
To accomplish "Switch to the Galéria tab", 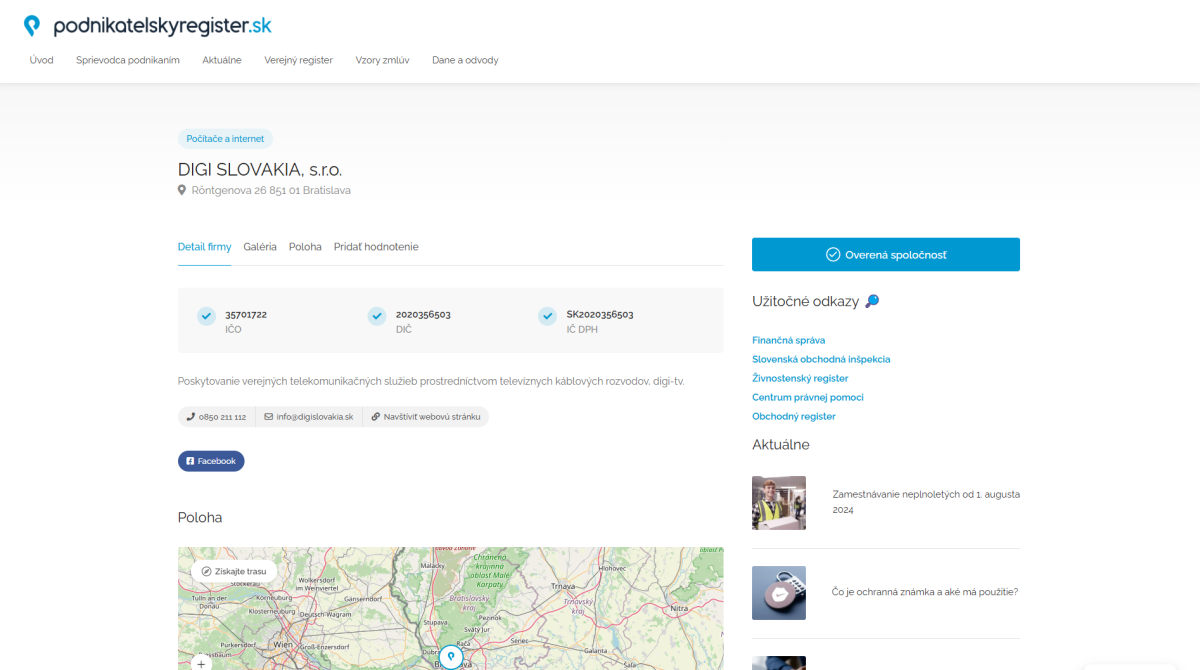I will [x=260, y=247].
